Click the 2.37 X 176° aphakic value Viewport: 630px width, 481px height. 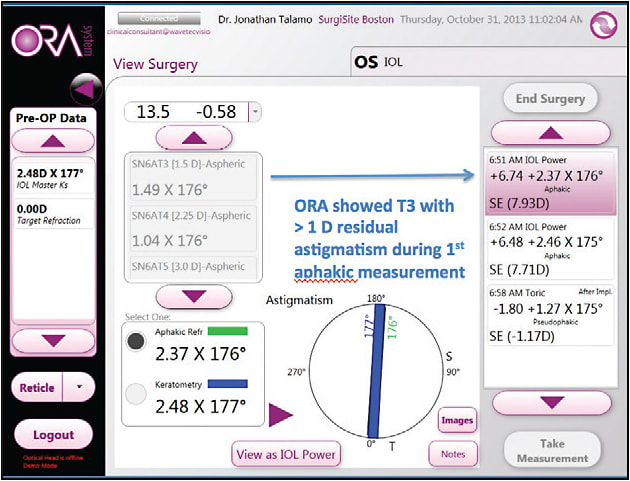pyautogui.click(x=200, y=354)
